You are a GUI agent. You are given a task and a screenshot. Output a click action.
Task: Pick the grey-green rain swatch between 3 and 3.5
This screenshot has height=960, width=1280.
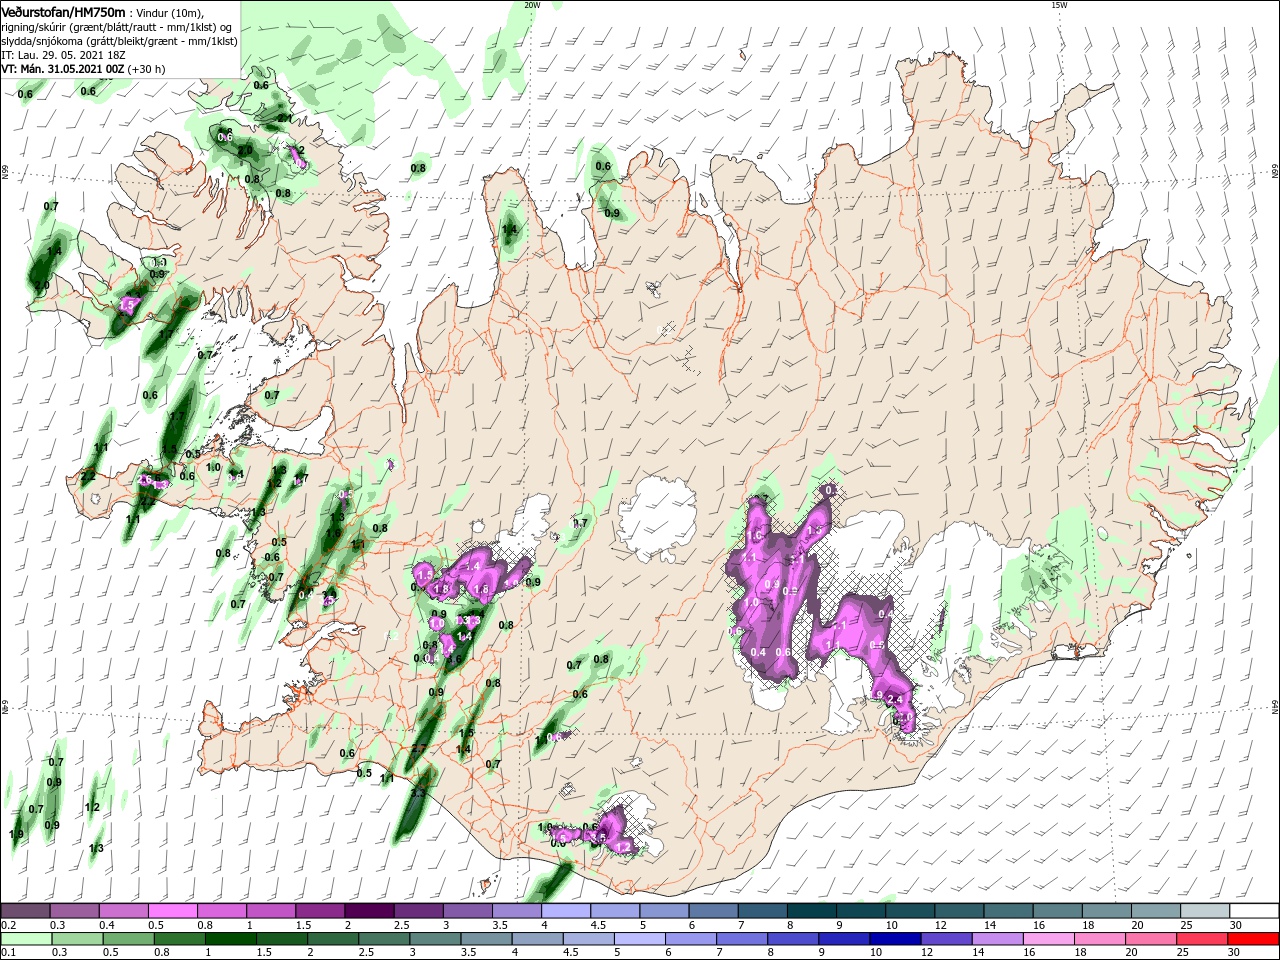pos(437,938)
